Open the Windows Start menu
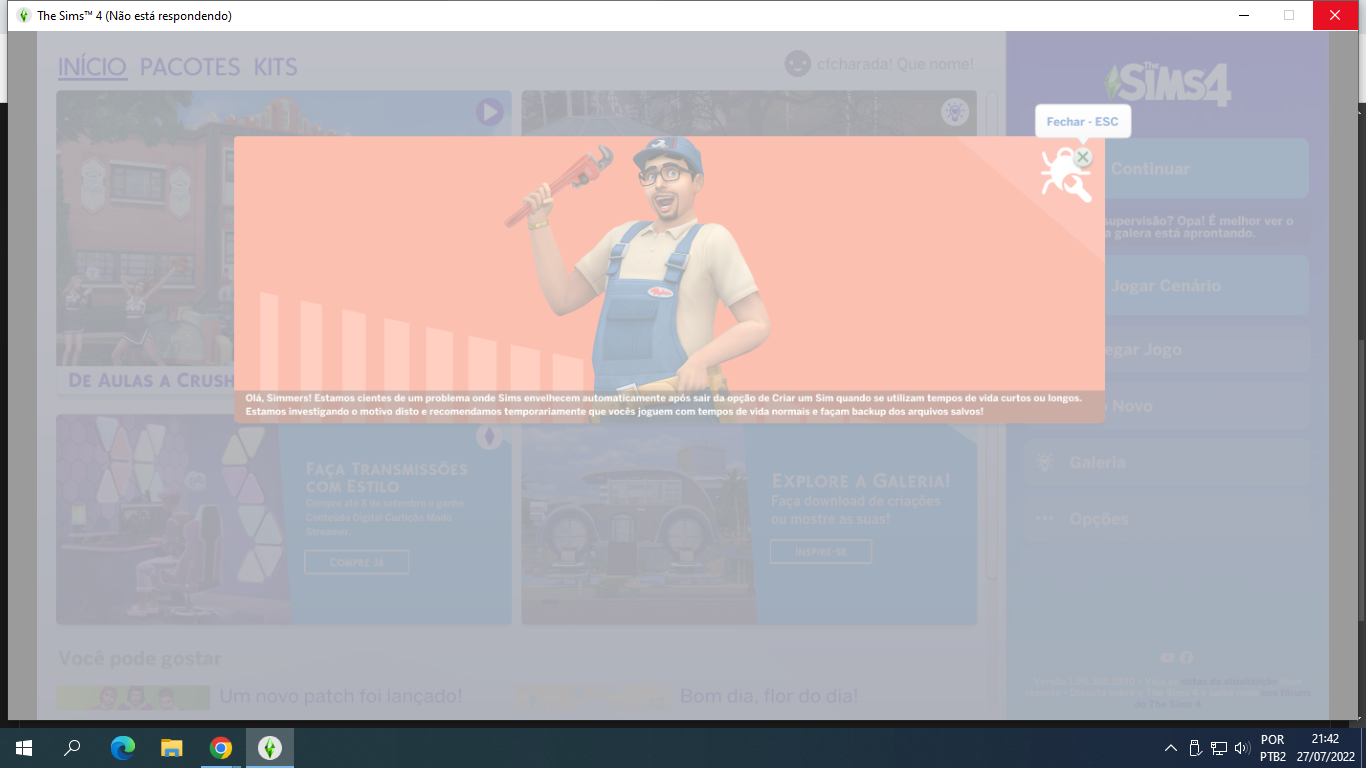Screen dimensions: 1366x768 pyautogui.click(x=24, y=748)
